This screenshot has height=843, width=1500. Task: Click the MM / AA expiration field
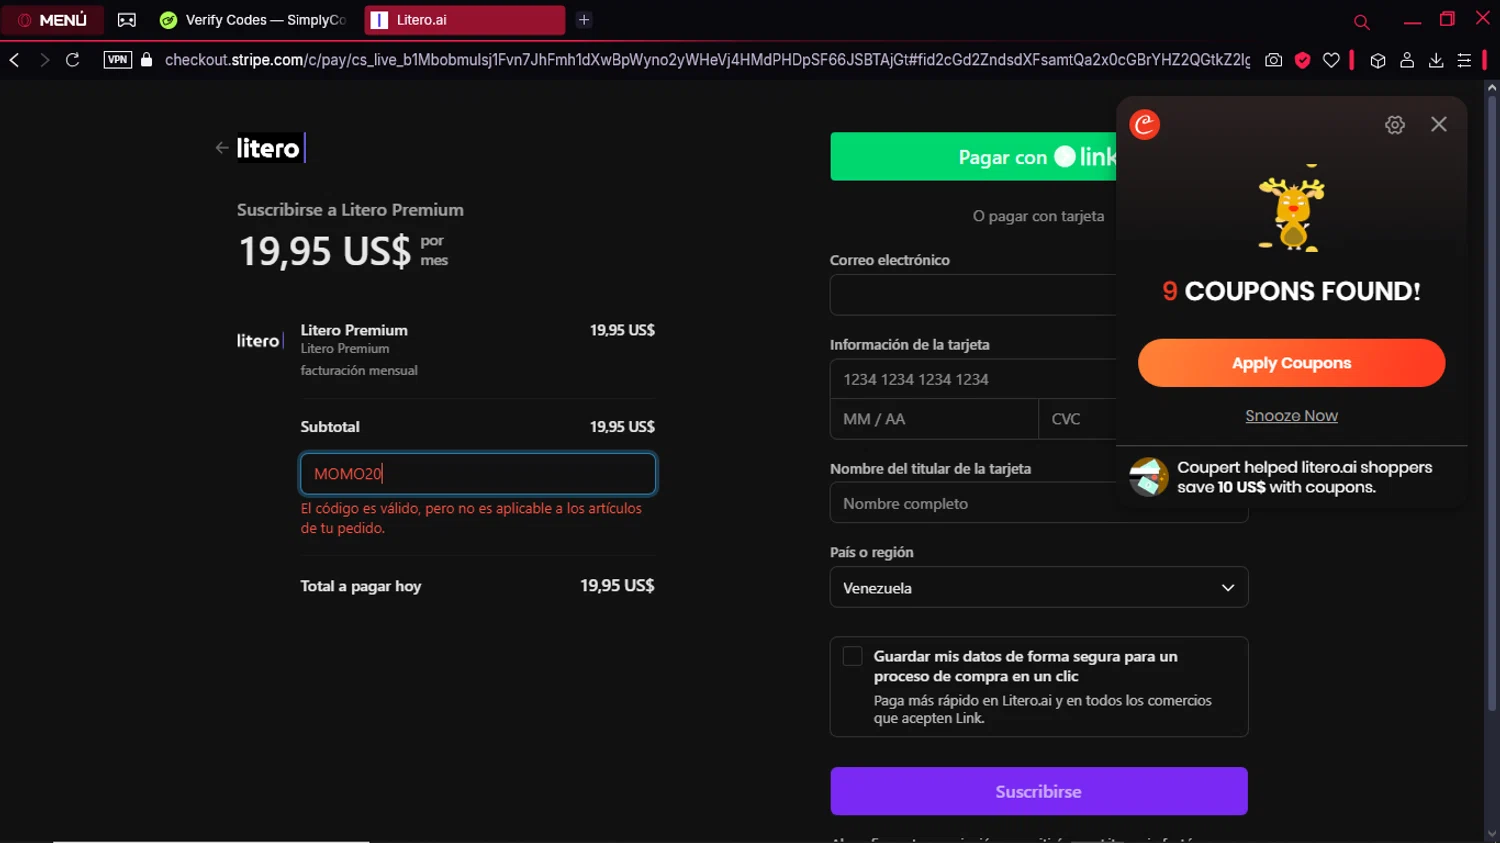click(x=934, y=419)
